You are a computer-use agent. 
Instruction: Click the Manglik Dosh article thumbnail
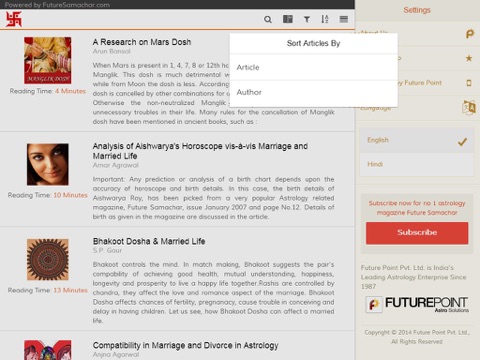47,60
